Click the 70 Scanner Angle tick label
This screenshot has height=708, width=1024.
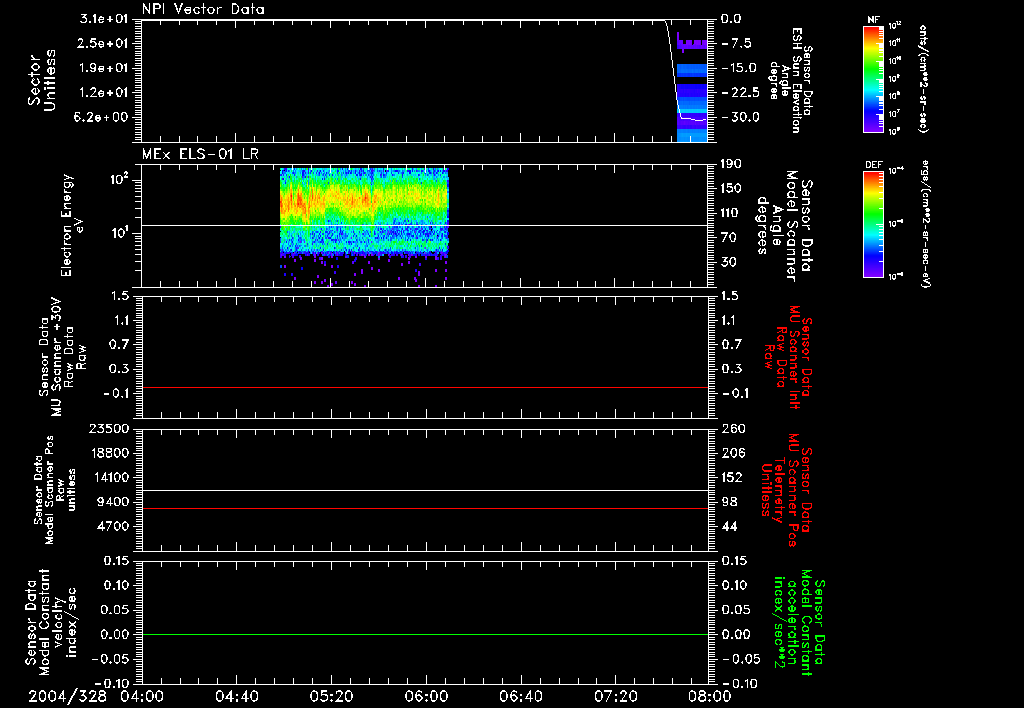point(729,238)
